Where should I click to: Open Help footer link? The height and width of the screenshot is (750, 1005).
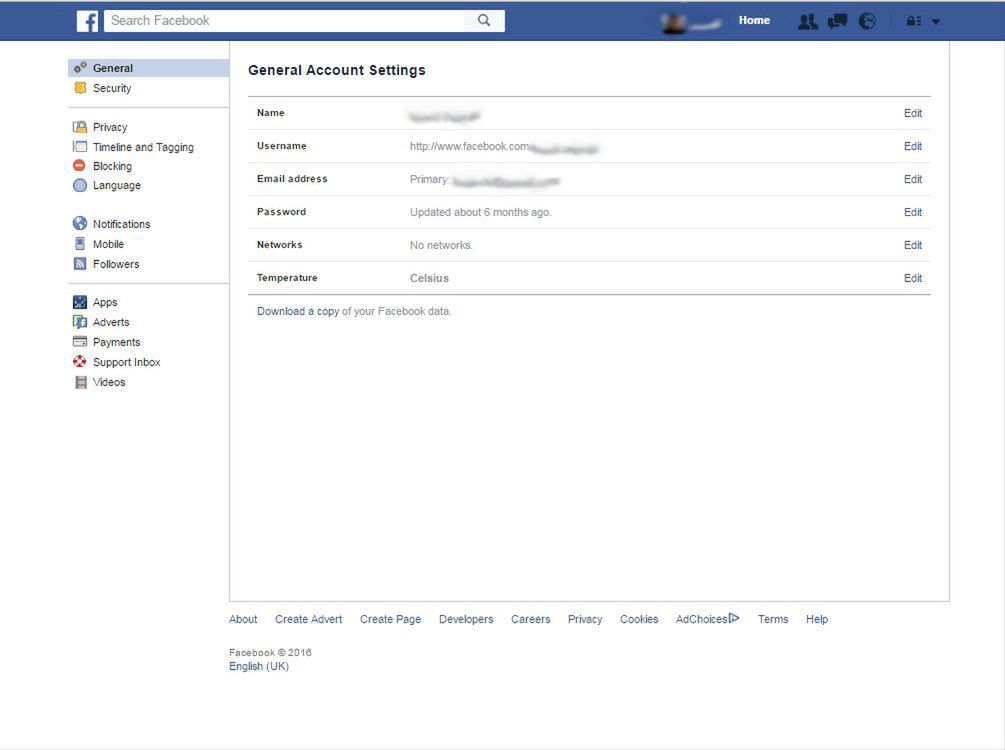tap(817, 619)
